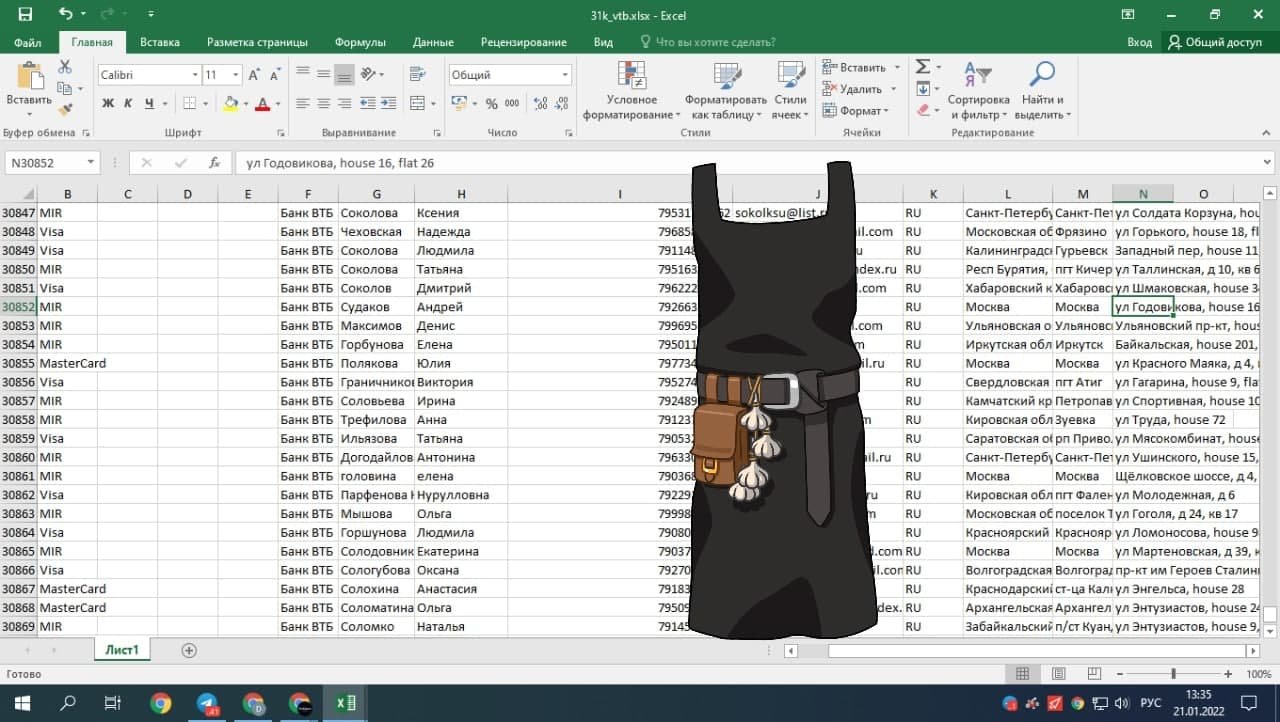Click Общий доступ share button
The width and height of the screenshot is (1280, 722).
pos(1215,42)
